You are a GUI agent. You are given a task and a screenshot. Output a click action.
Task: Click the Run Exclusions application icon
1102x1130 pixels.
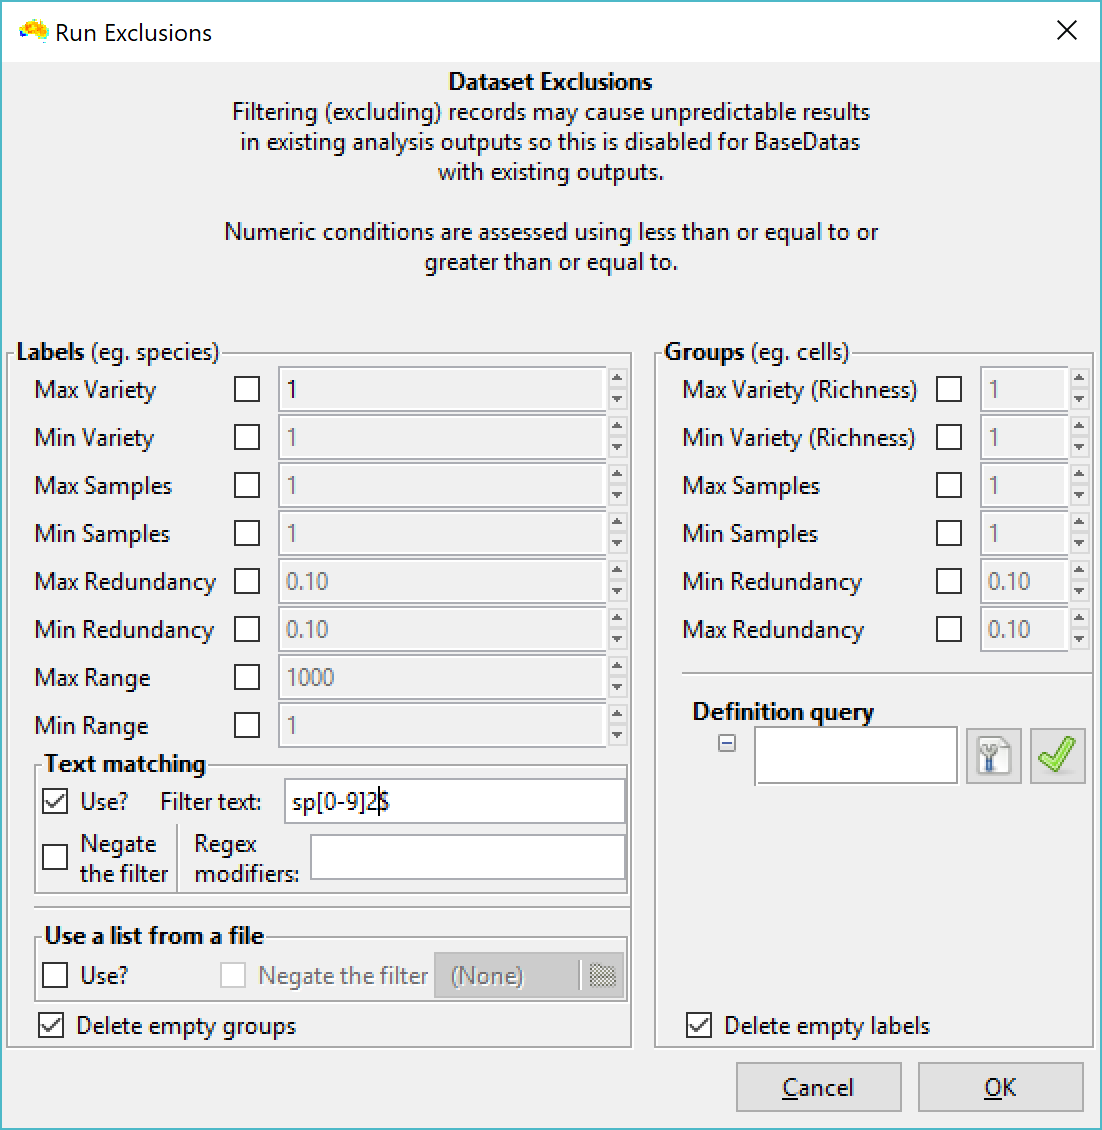click(34, 31)
